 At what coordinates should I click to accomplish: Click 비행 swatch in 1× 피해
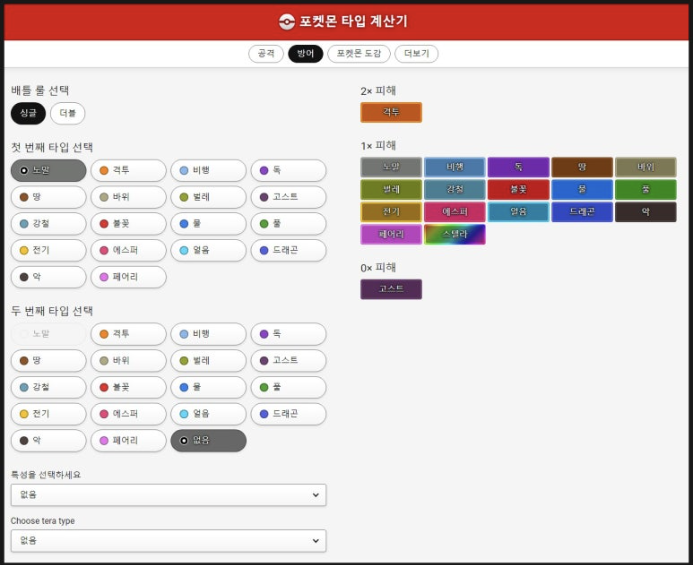coord(455,167)
